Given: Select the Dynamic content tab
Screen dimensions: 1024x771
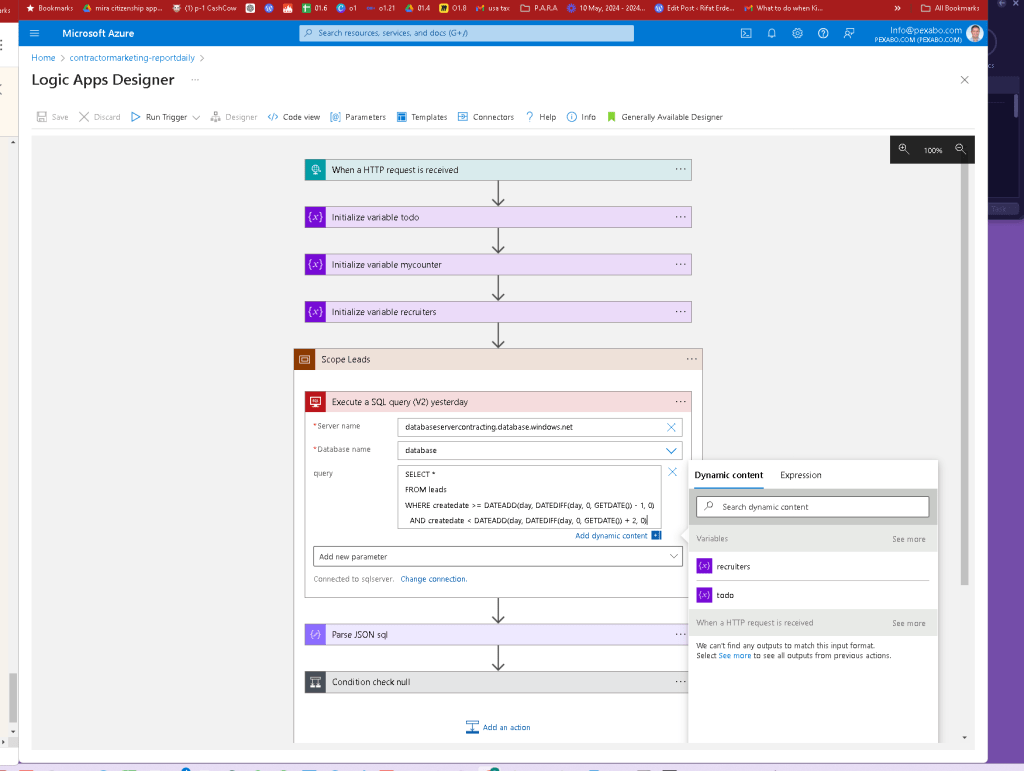Looking at the screenshot, I should [728, 475].
